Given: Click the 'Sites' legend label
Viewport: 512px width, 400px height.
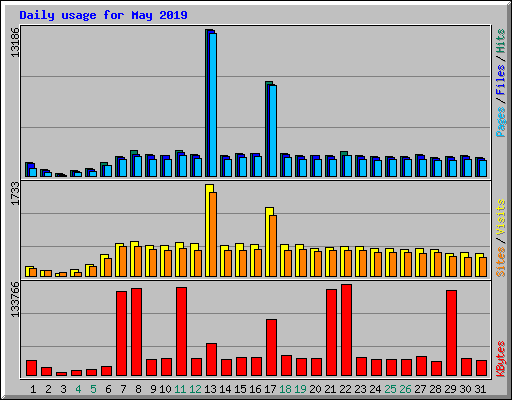Looking at the screenshot, I should click(x=501, y=262).
